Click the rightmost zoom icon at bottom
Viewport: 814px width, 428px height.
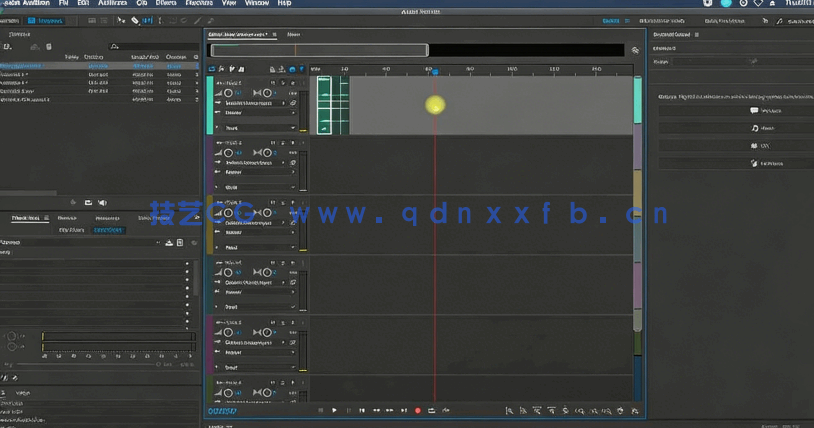[x=634, y=410]
